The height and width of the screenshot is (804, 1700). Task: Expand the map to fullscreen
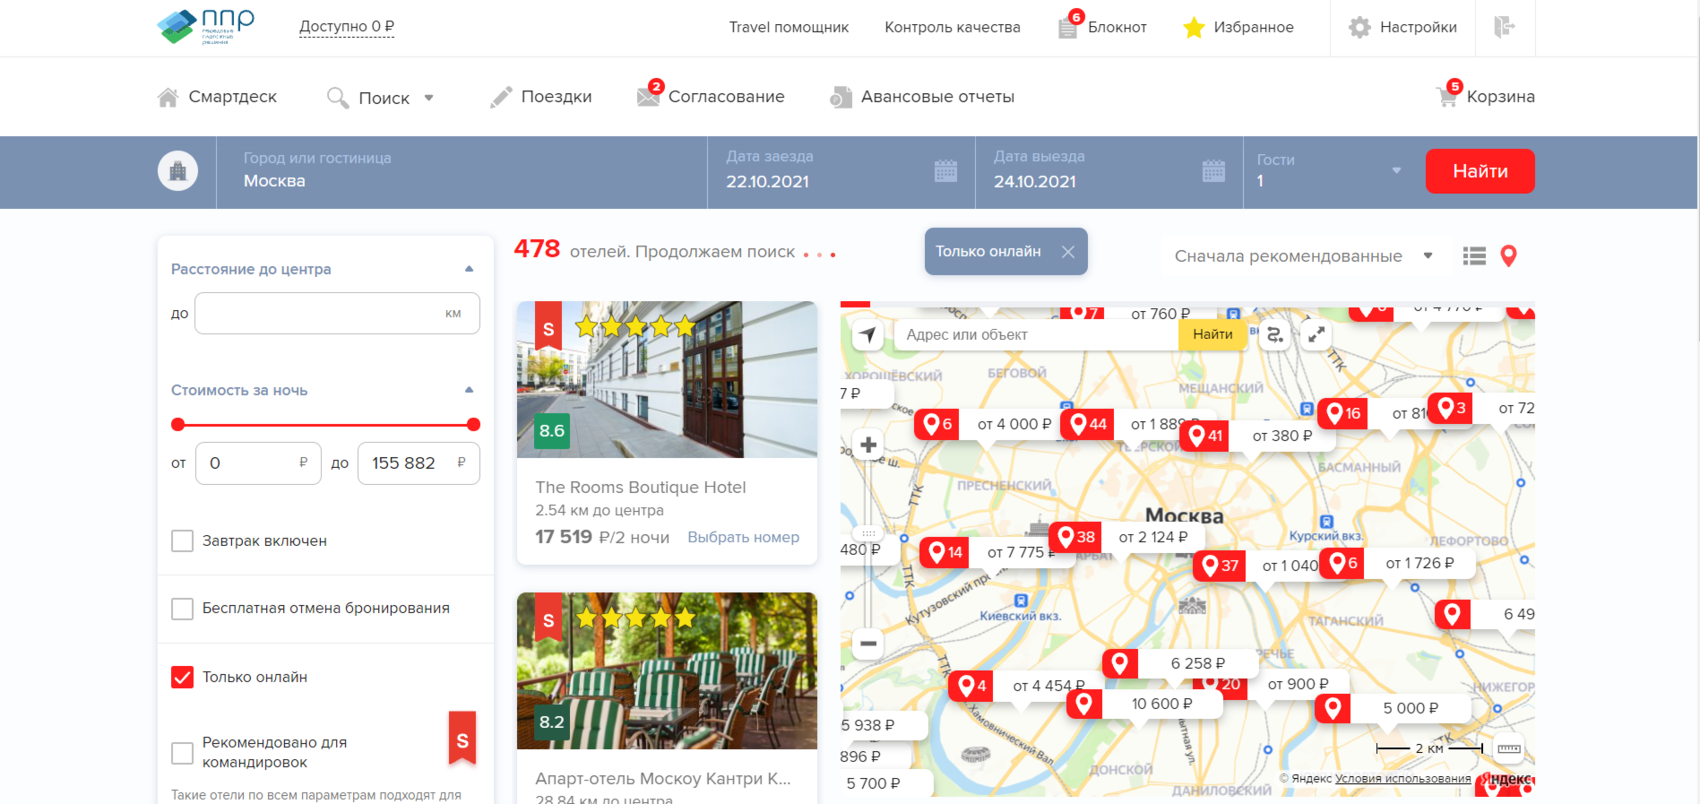click(x=1317, y=335)
